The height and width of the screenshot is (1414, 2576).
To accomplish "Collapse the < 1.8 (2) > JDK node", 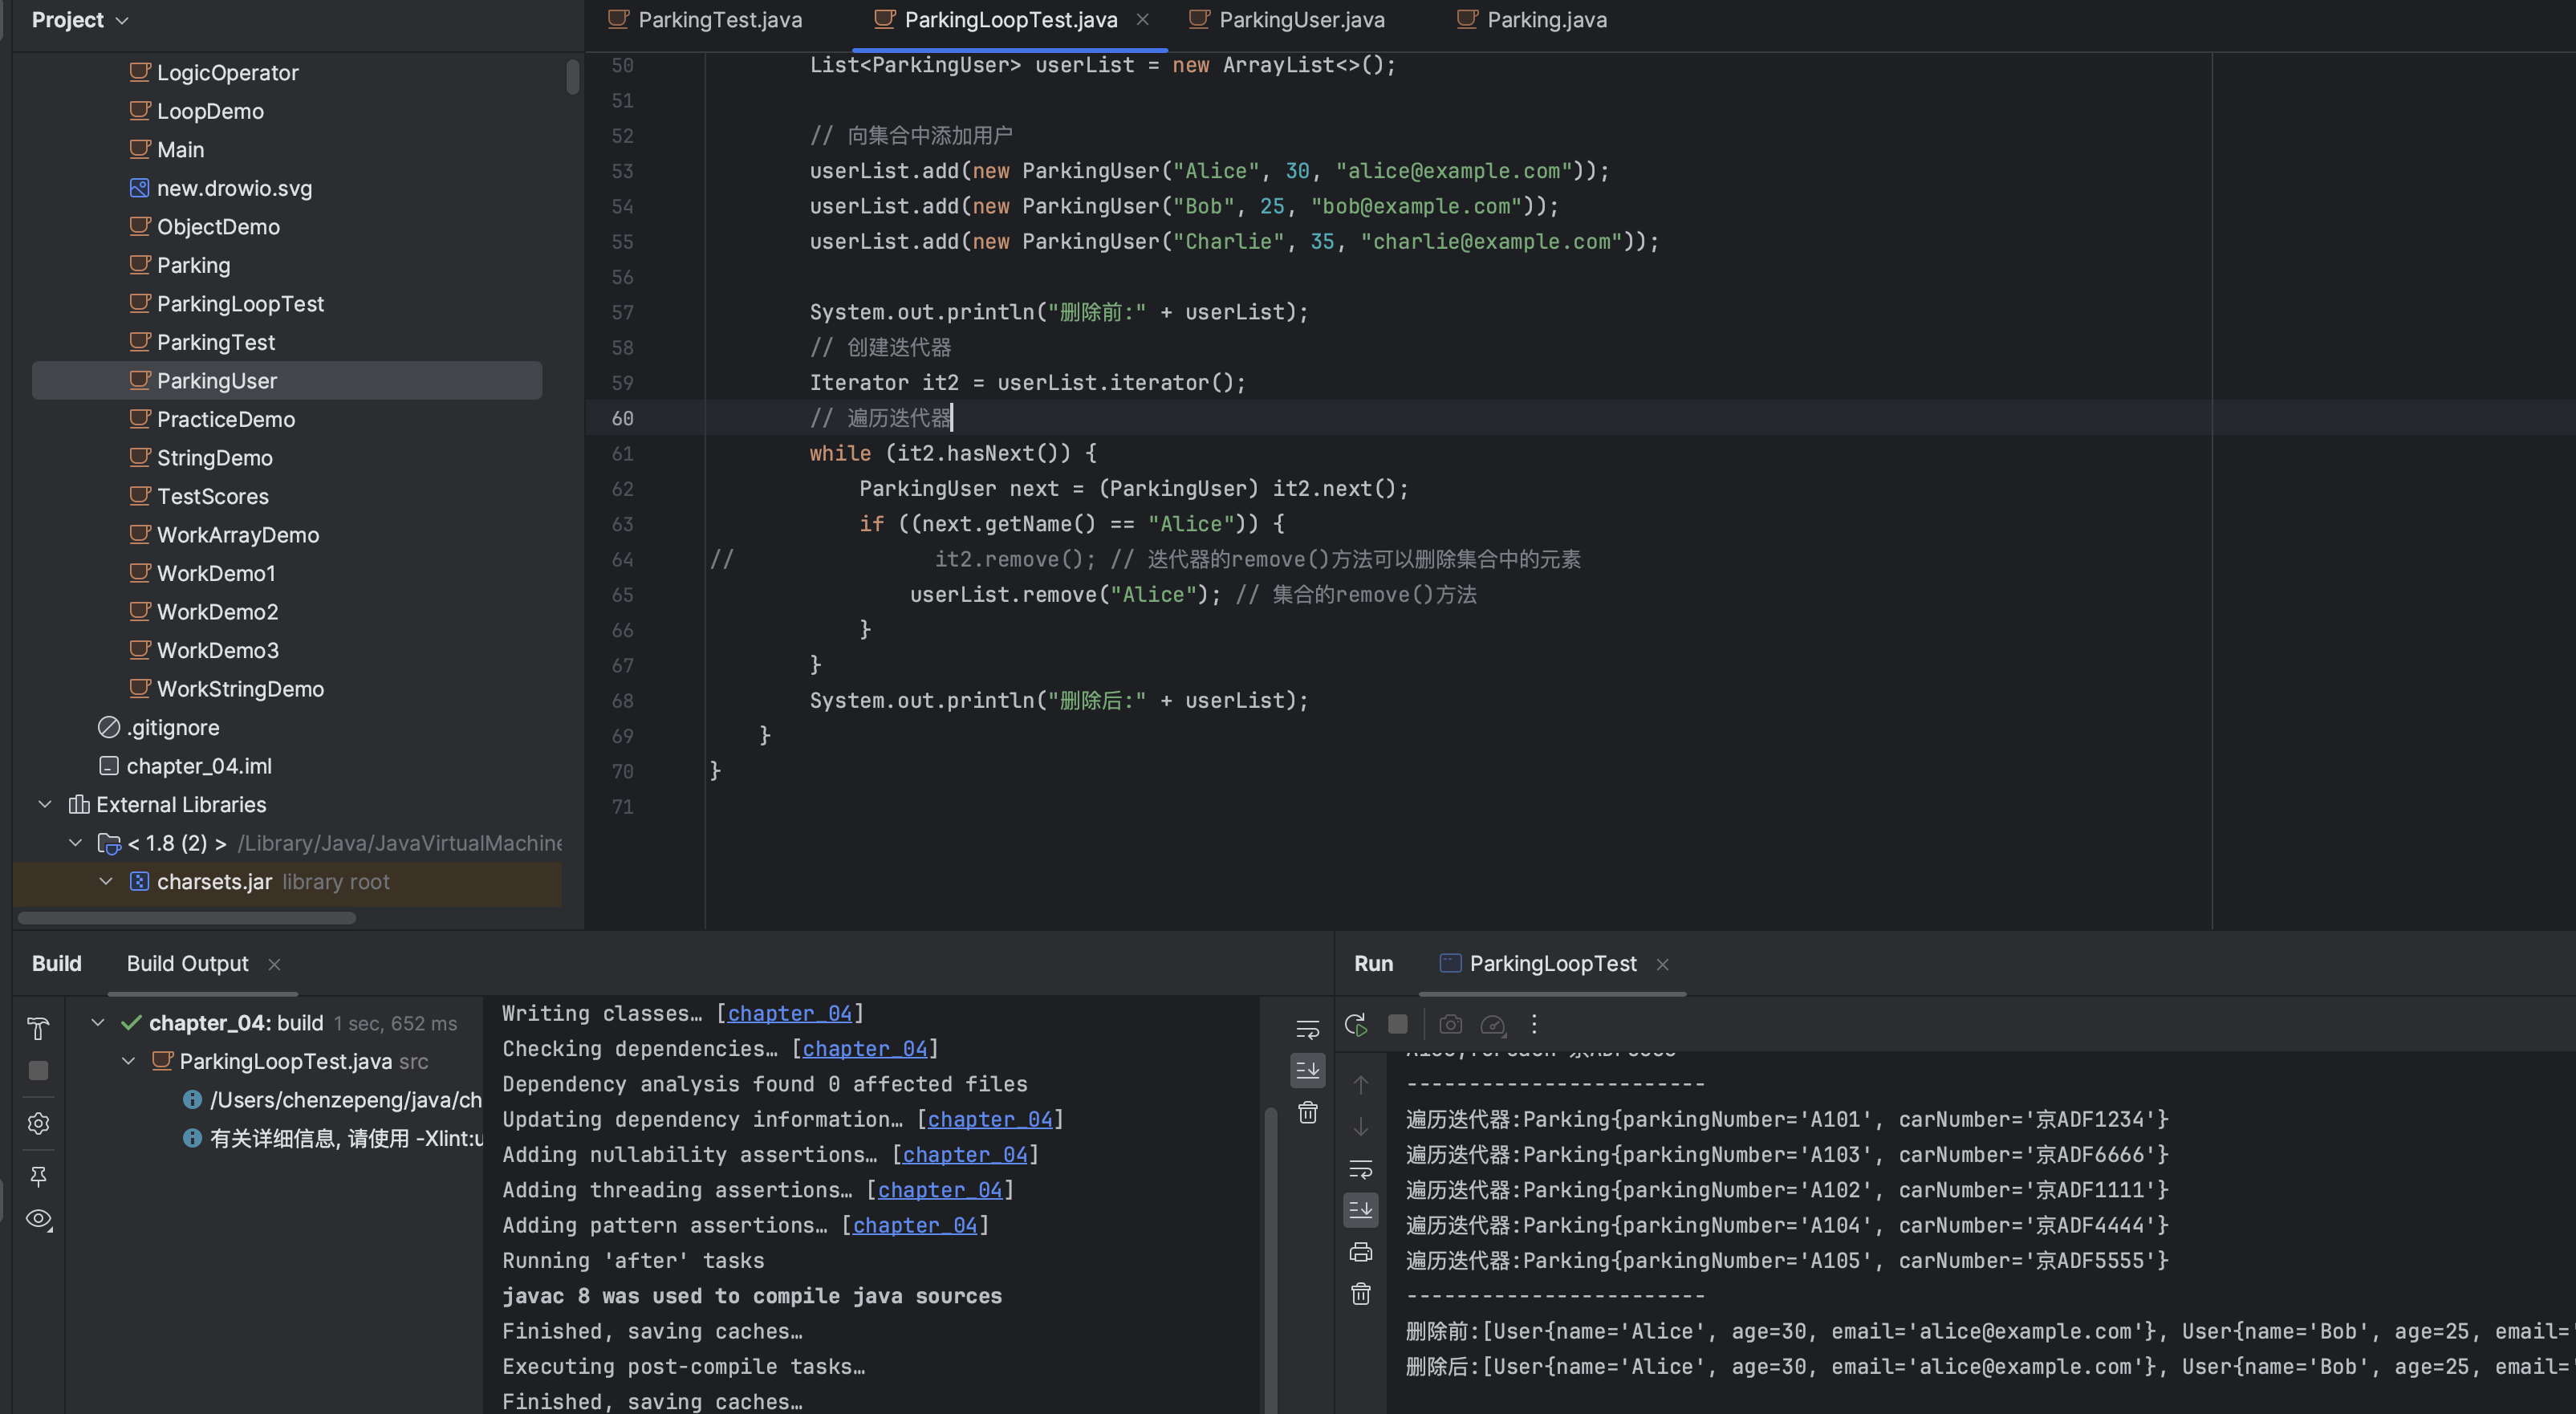I will pyautogui.click(x=75, y=843).
